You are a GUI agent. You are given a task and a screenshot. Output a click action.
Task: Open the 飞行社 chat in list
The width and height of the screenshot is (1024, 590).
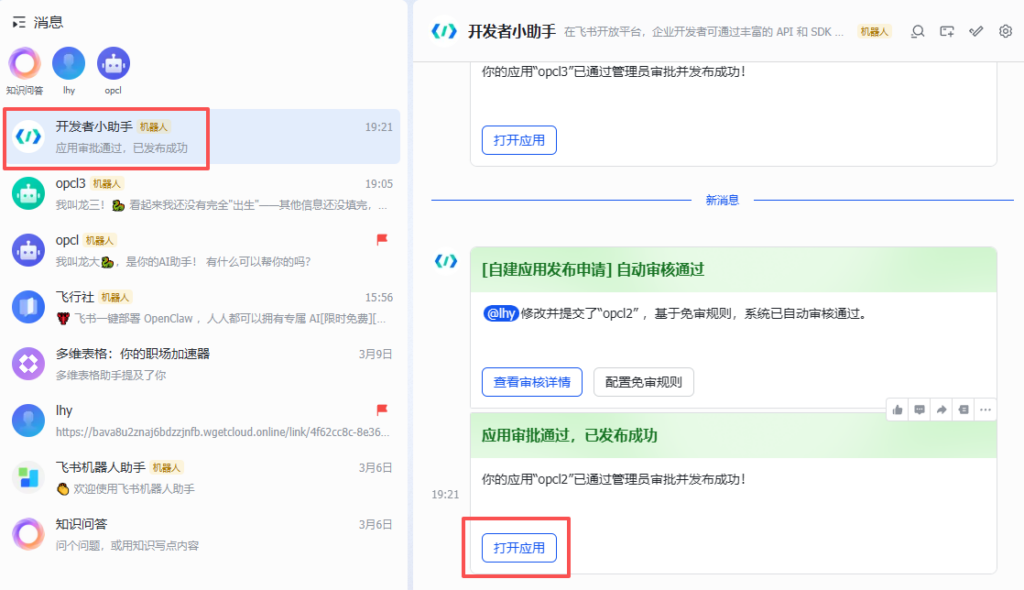(200, 306)
